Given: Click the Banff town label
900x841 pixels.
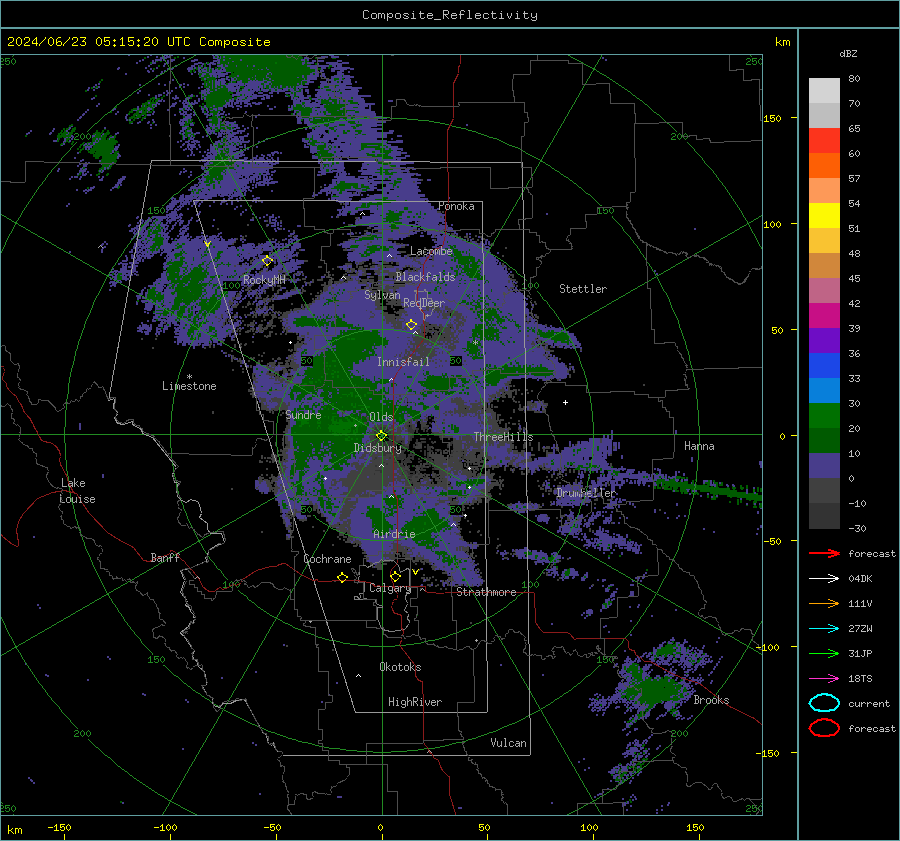Looking at the screenshot, I should (165, 558).
